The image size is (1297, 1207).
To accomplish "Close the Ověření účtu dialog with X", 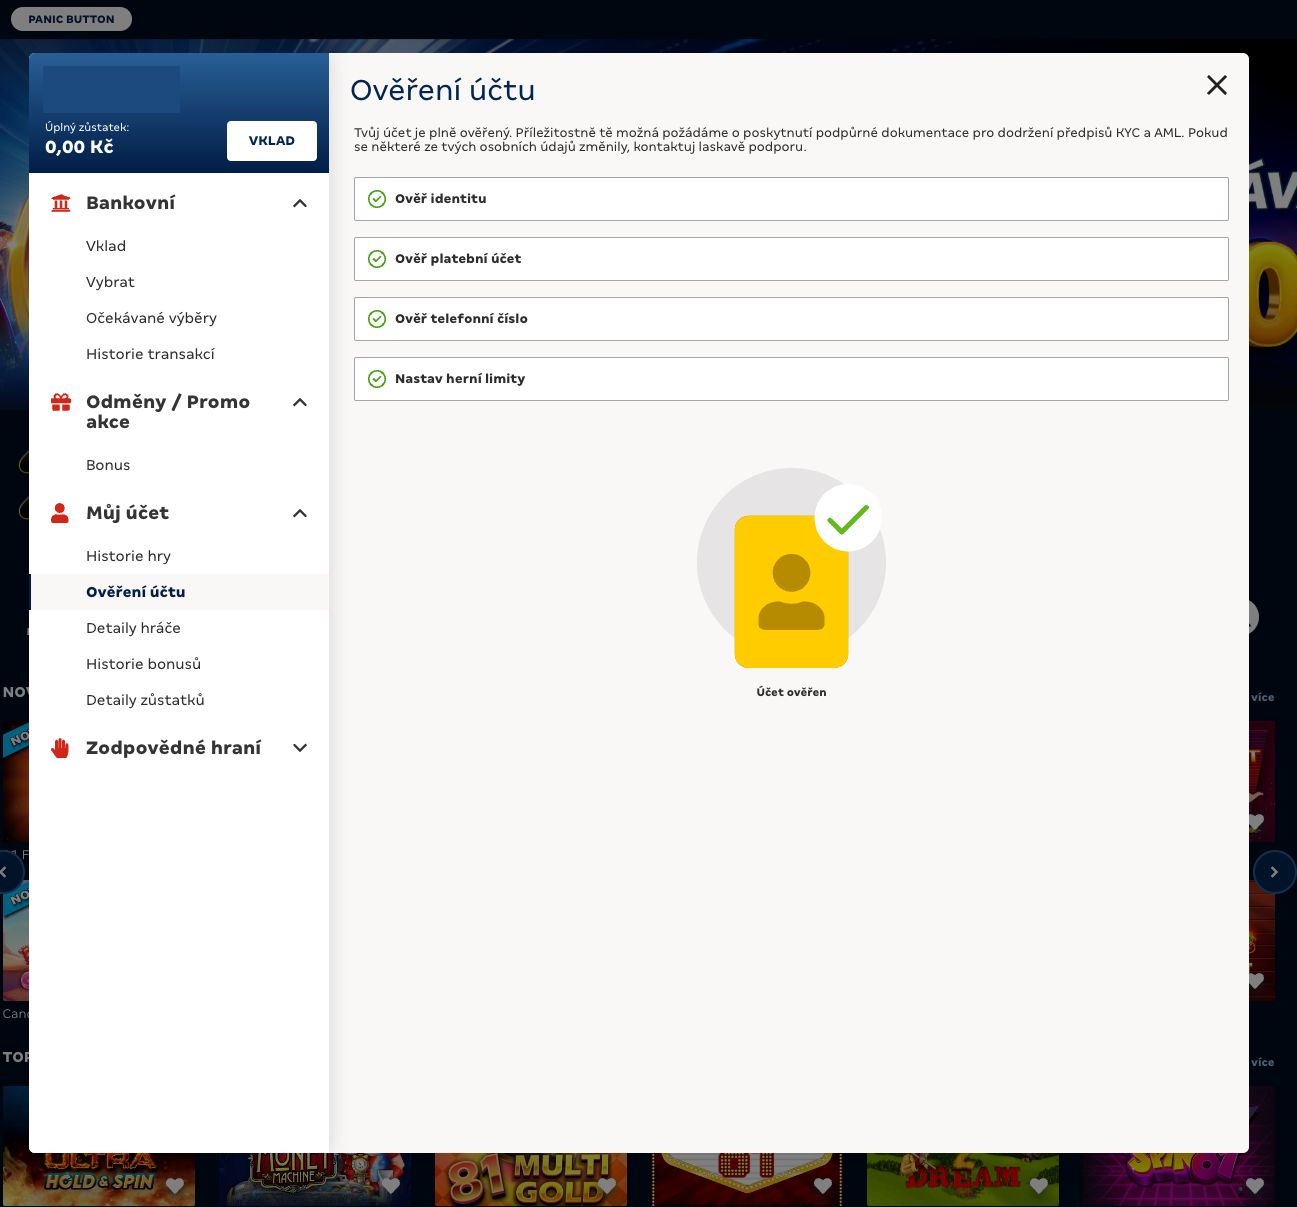I will point(1216,85).
